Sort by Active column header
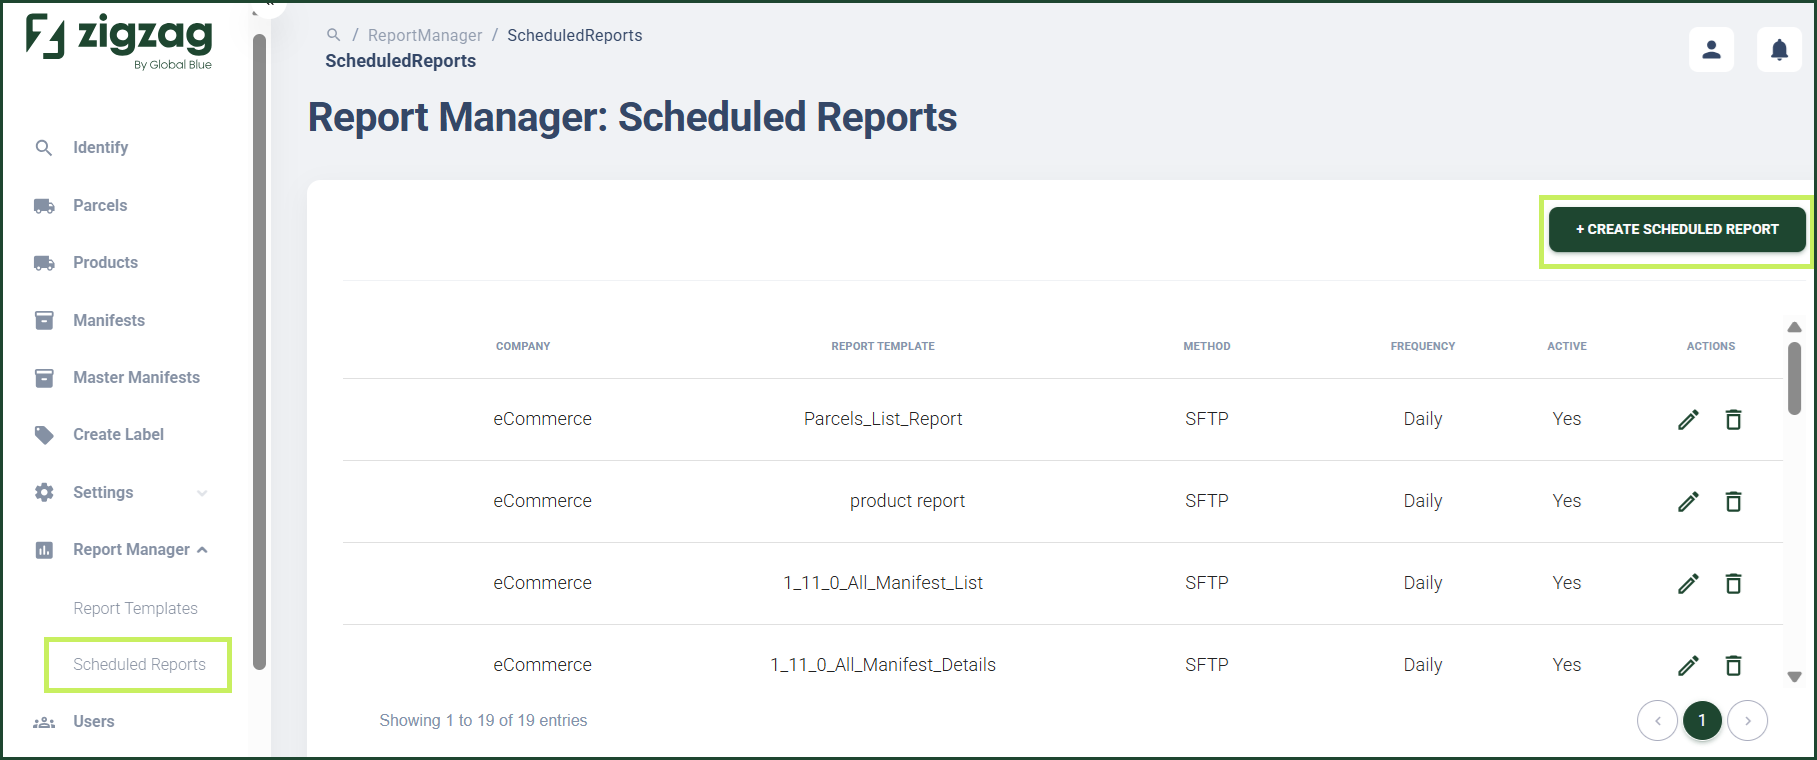 point(1567,346)
